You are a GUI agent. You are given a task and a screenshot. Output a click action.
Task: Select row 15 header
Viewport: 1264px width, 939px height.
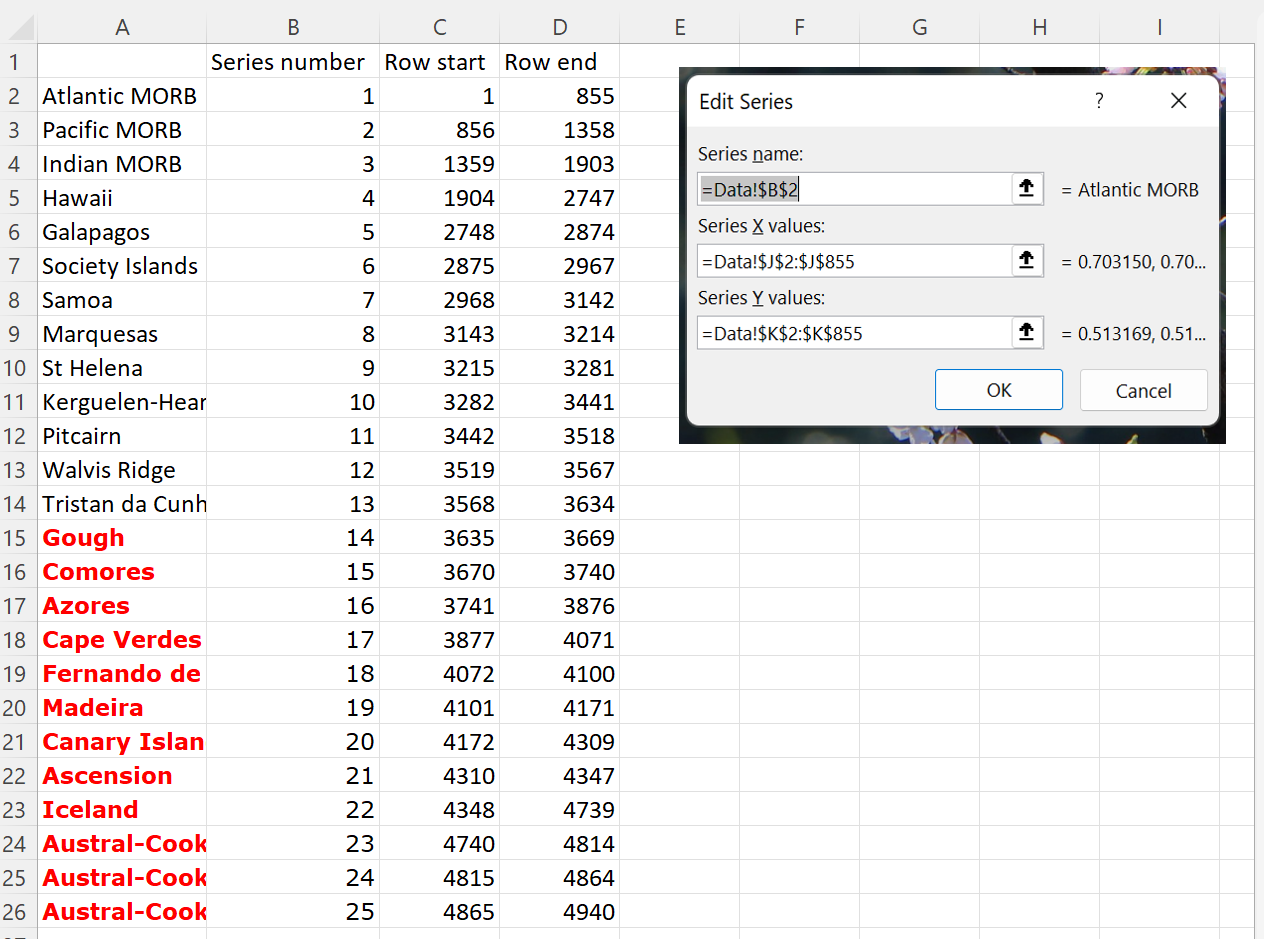(18, 538)
